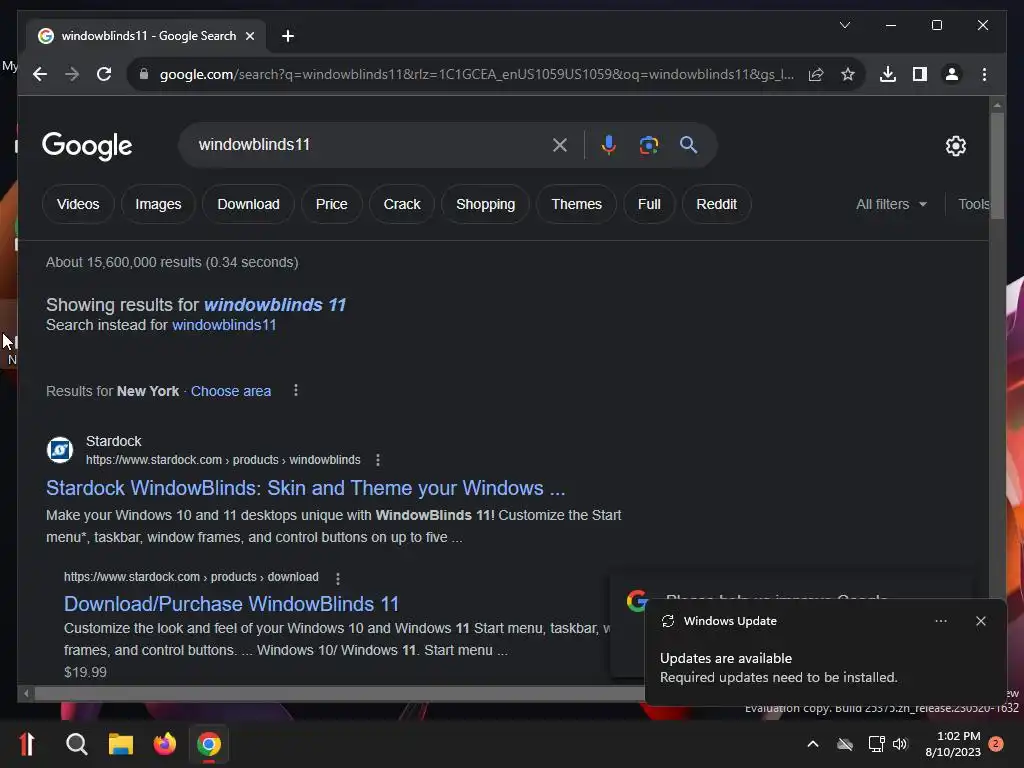
Task: Click the windowblinds11 search input field
Action: pos(366,145)
